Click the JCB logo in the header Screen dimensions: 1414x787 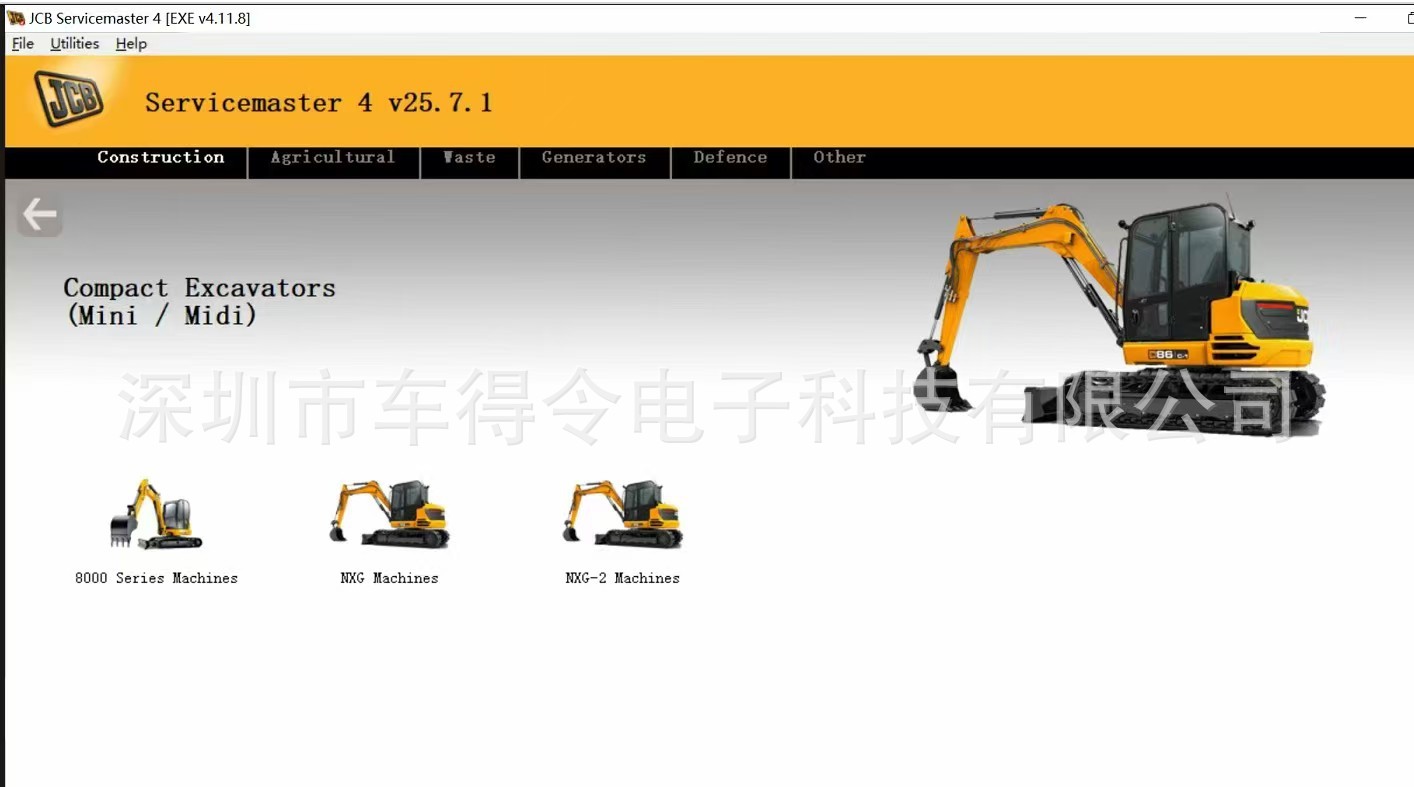[68, 98]
